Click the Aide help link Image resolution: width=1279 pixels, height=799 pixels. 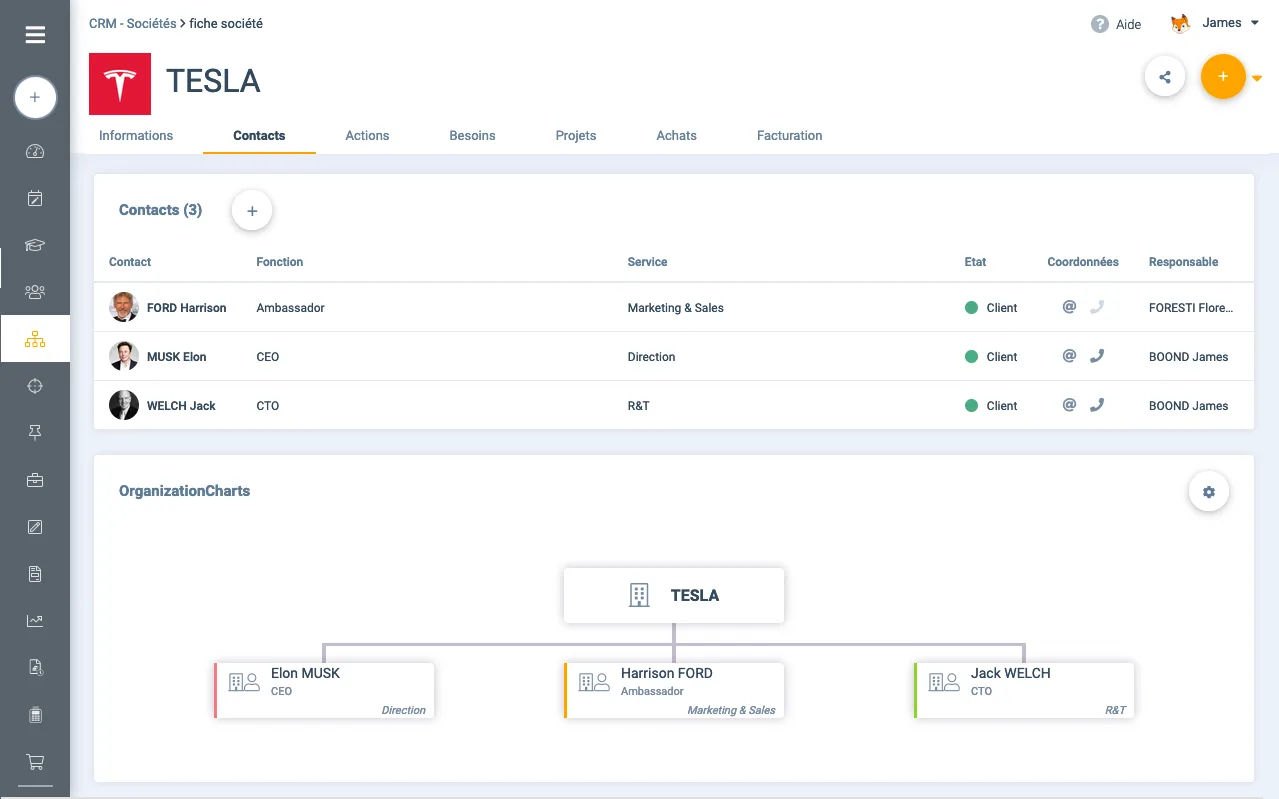1129,25
